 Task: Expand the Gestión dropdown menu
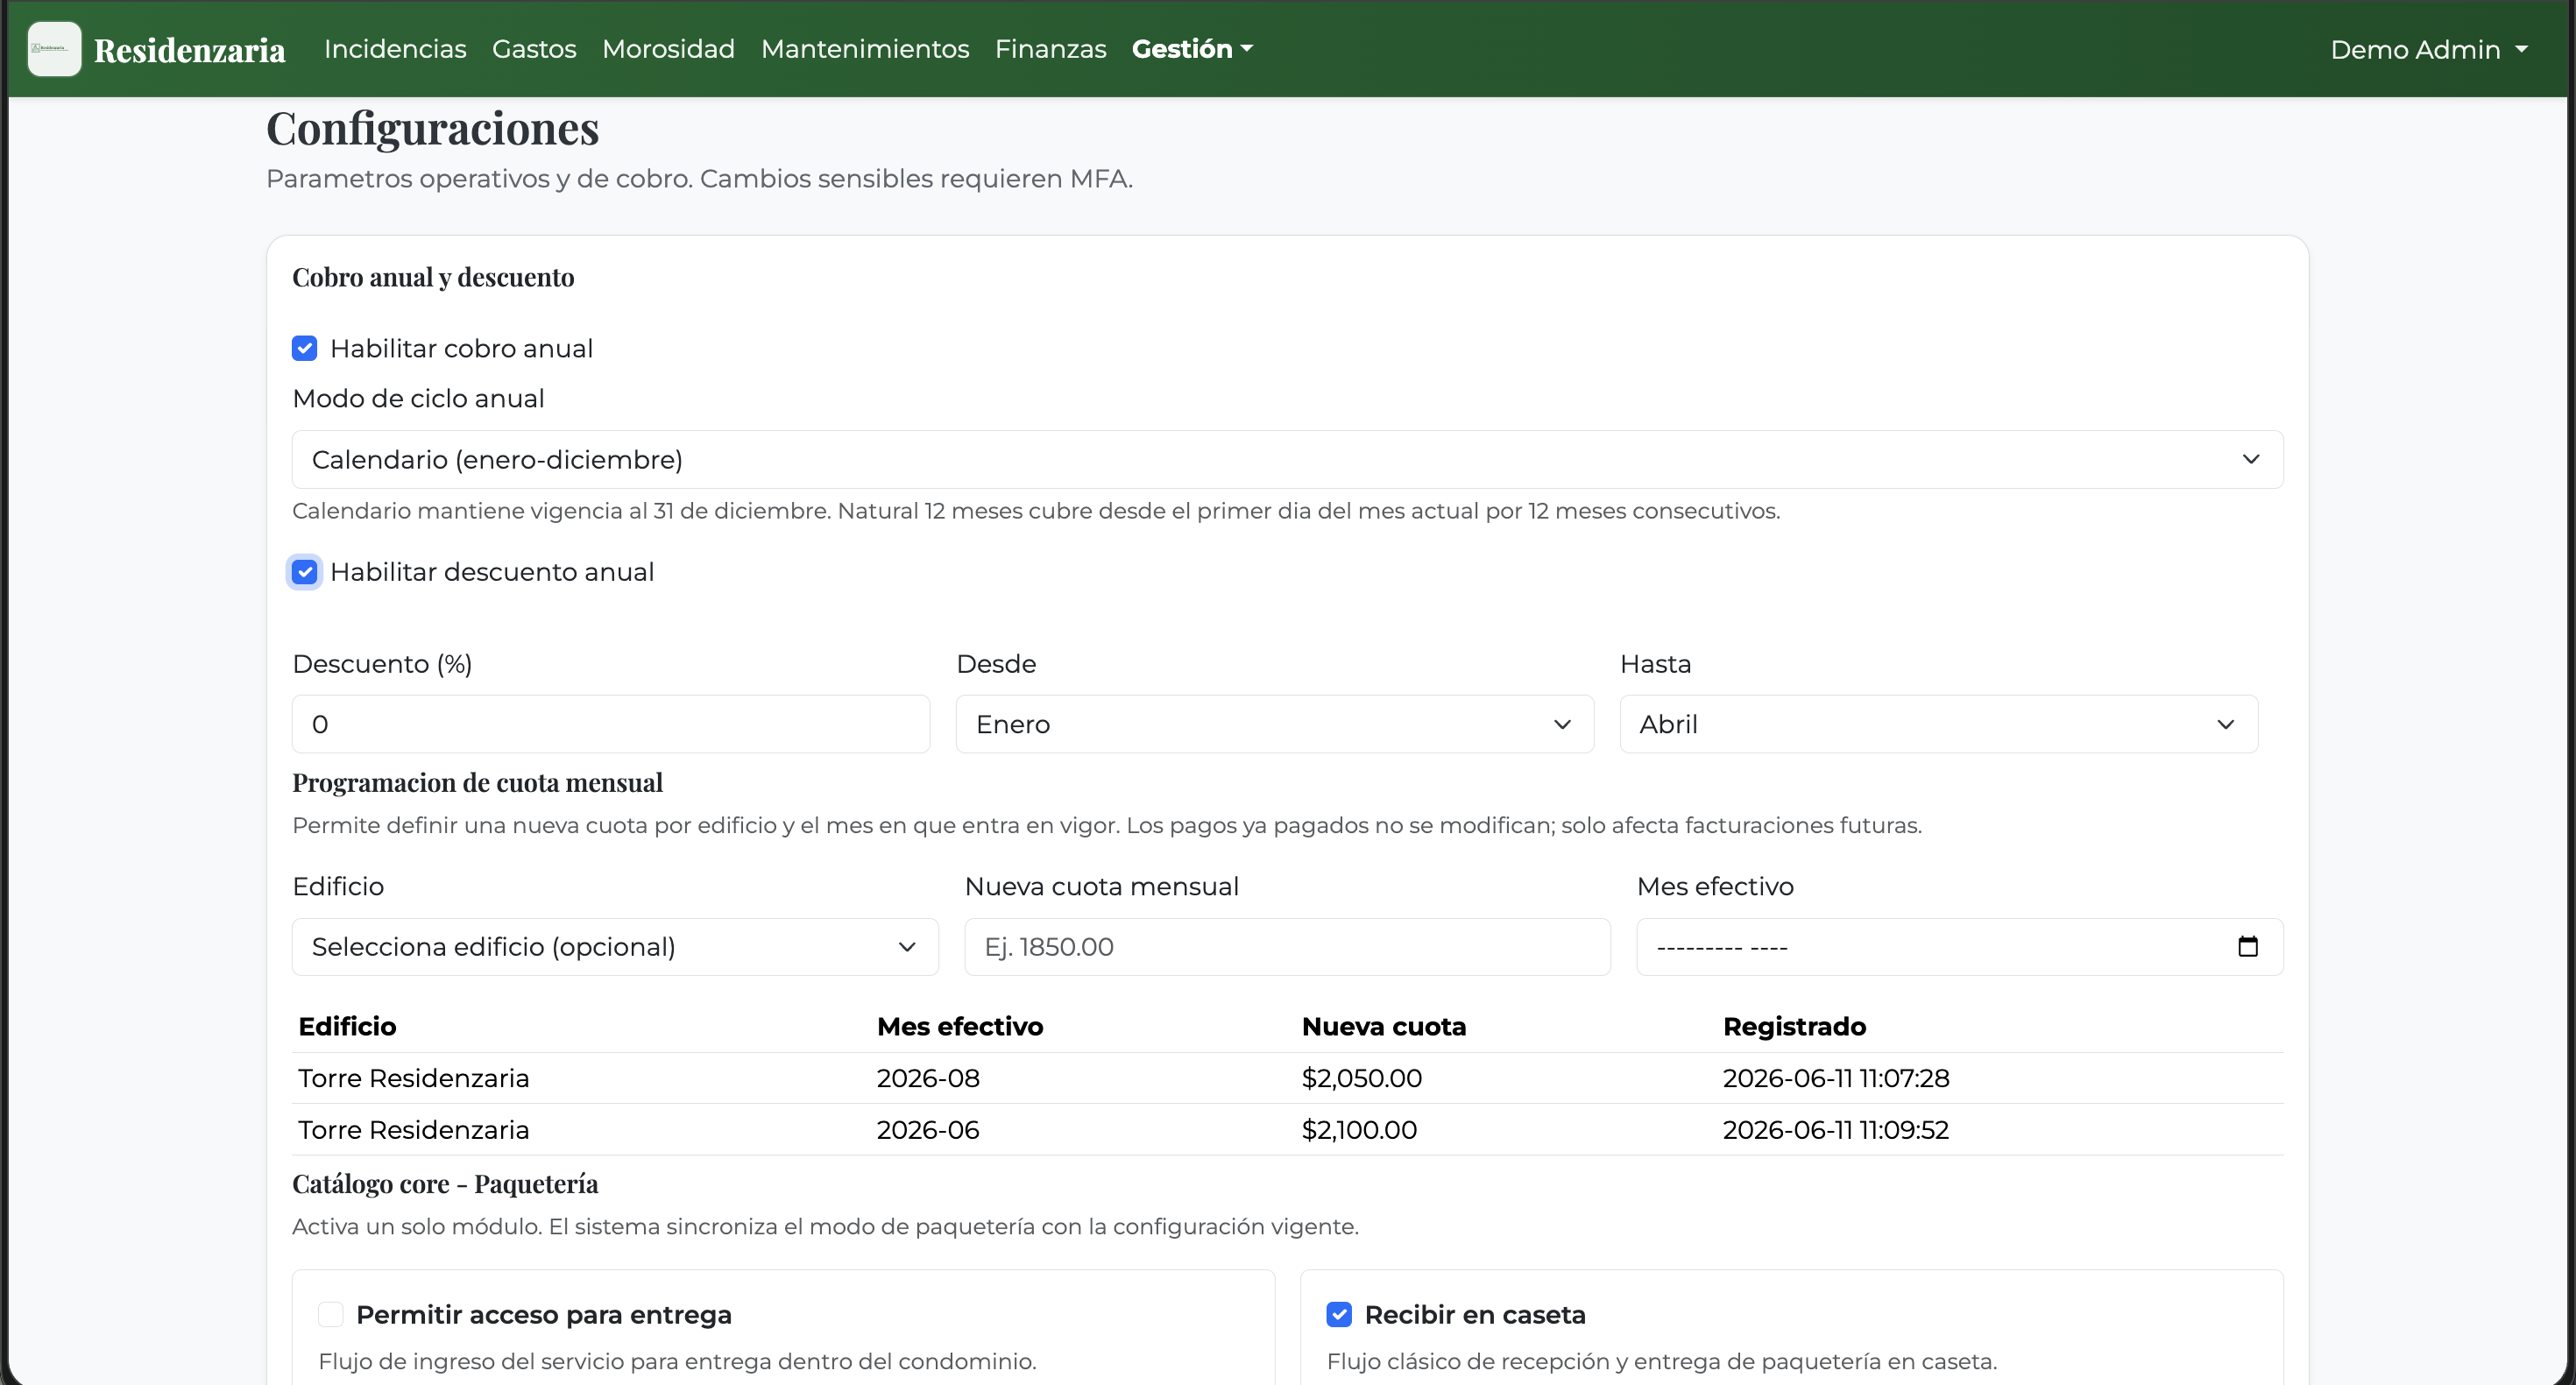[x=1192, y=49]
